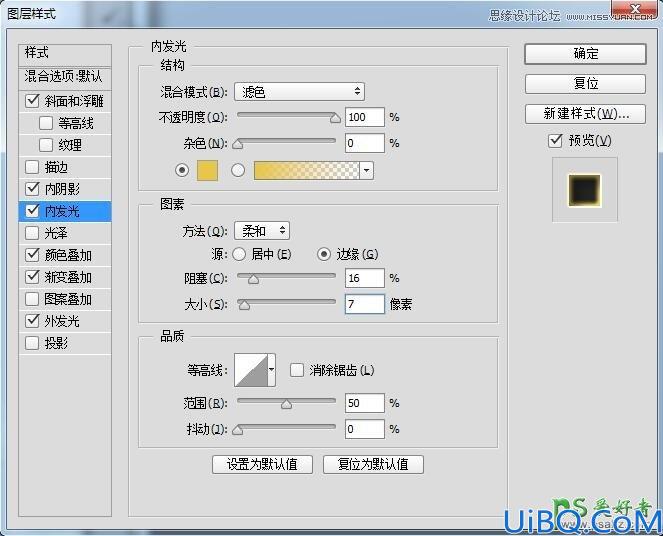Click the 确定 button

click(586, 54)
